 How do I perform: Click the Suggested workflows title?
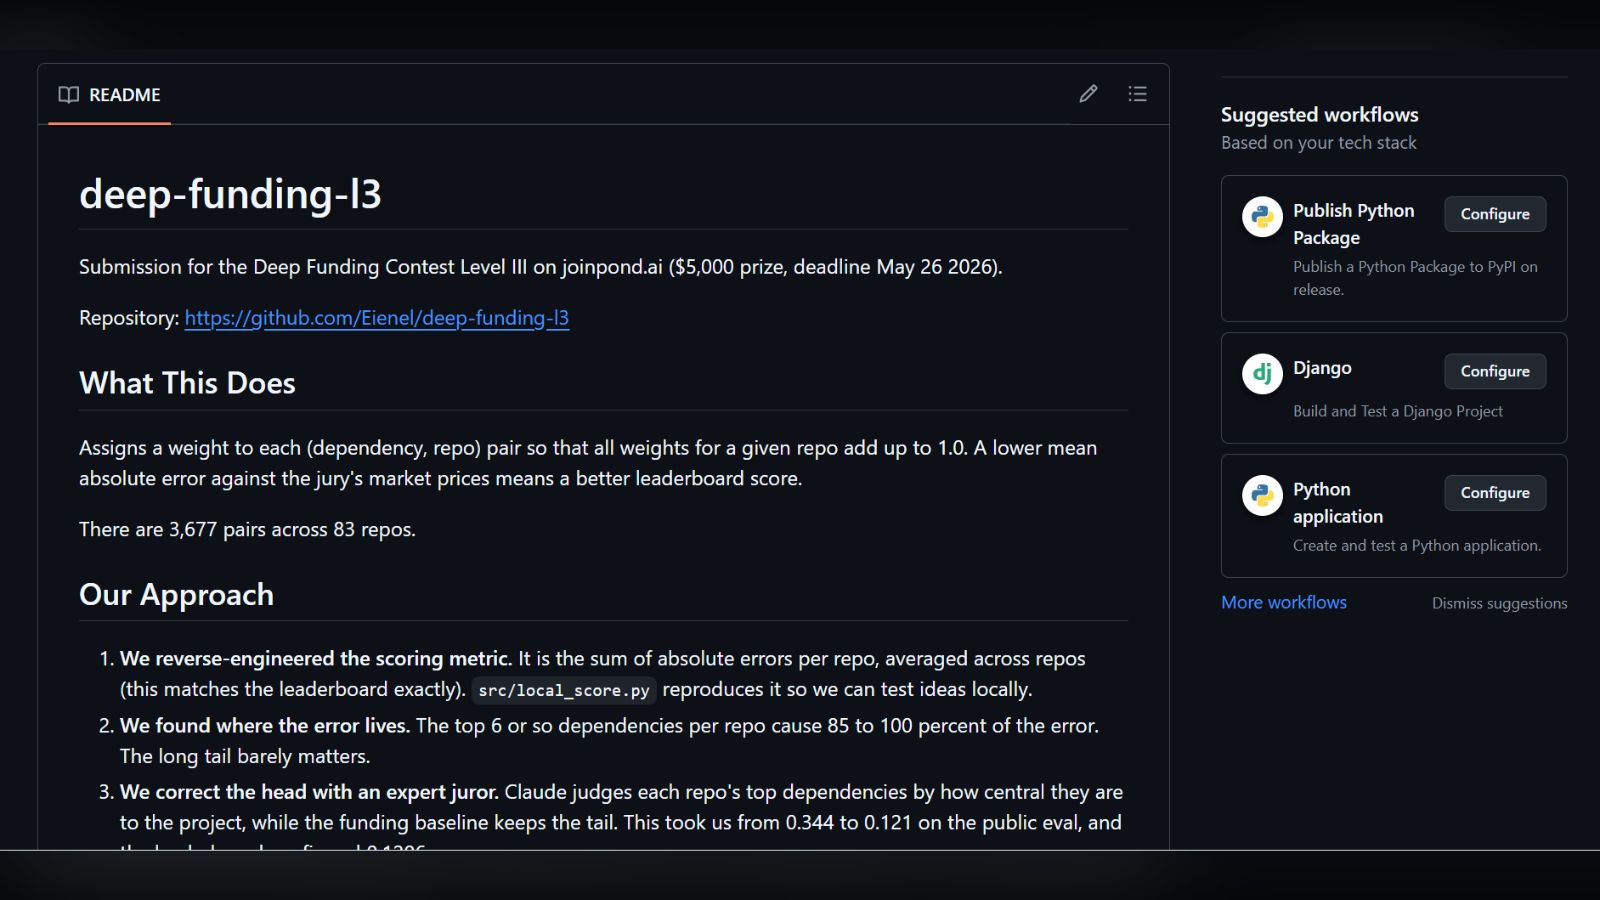1319,115
